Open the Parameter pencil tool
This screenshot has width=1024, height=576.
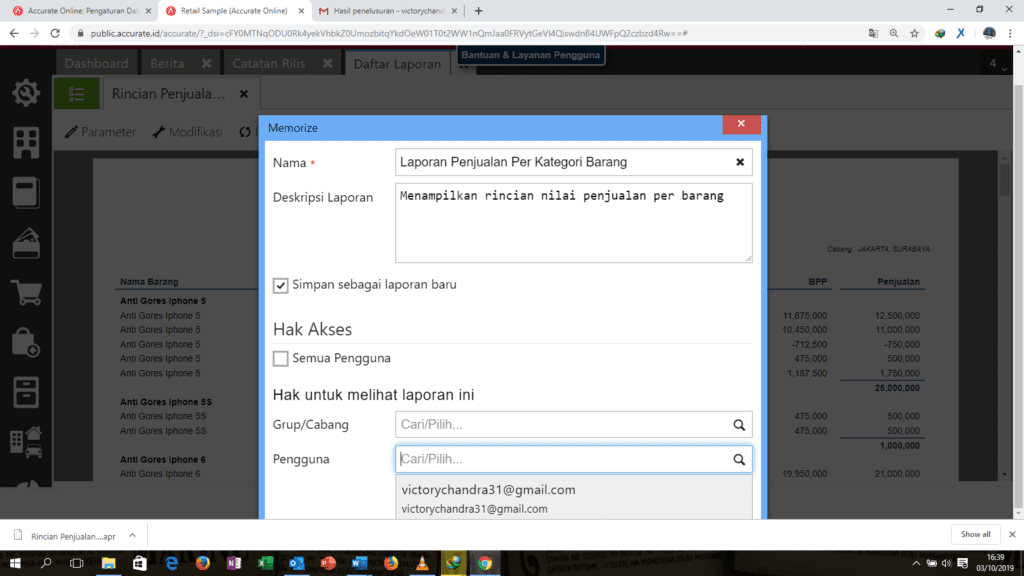[x=101, y=132]
